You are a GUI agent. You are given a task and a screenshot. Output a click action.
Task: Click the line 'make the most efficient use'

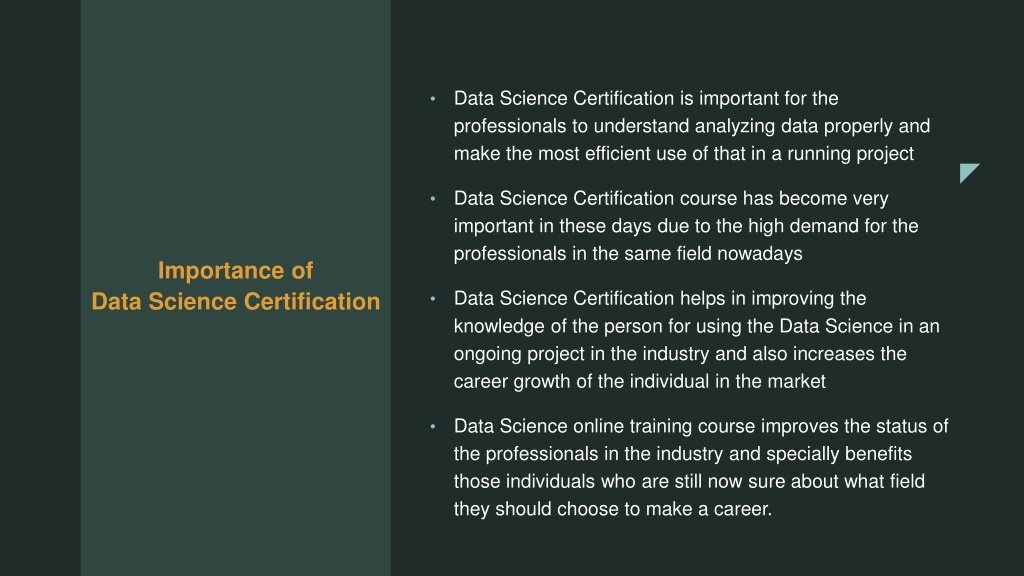coord(684,153)
